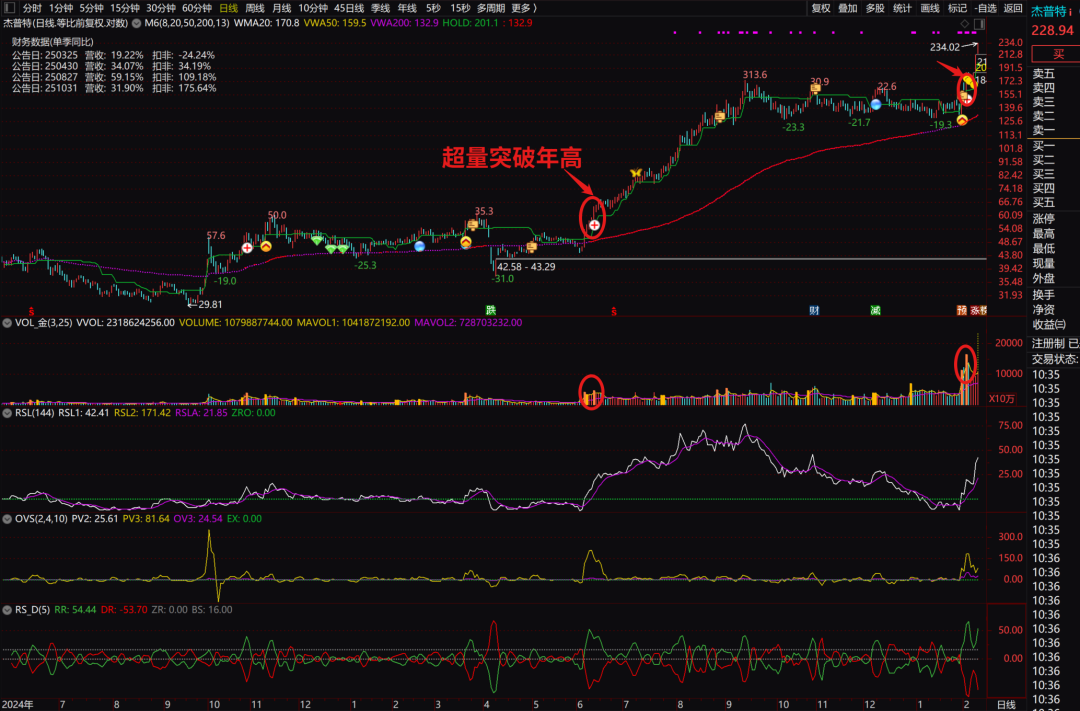
Task: Expand the 更多 periods menu
Action: 523,8
